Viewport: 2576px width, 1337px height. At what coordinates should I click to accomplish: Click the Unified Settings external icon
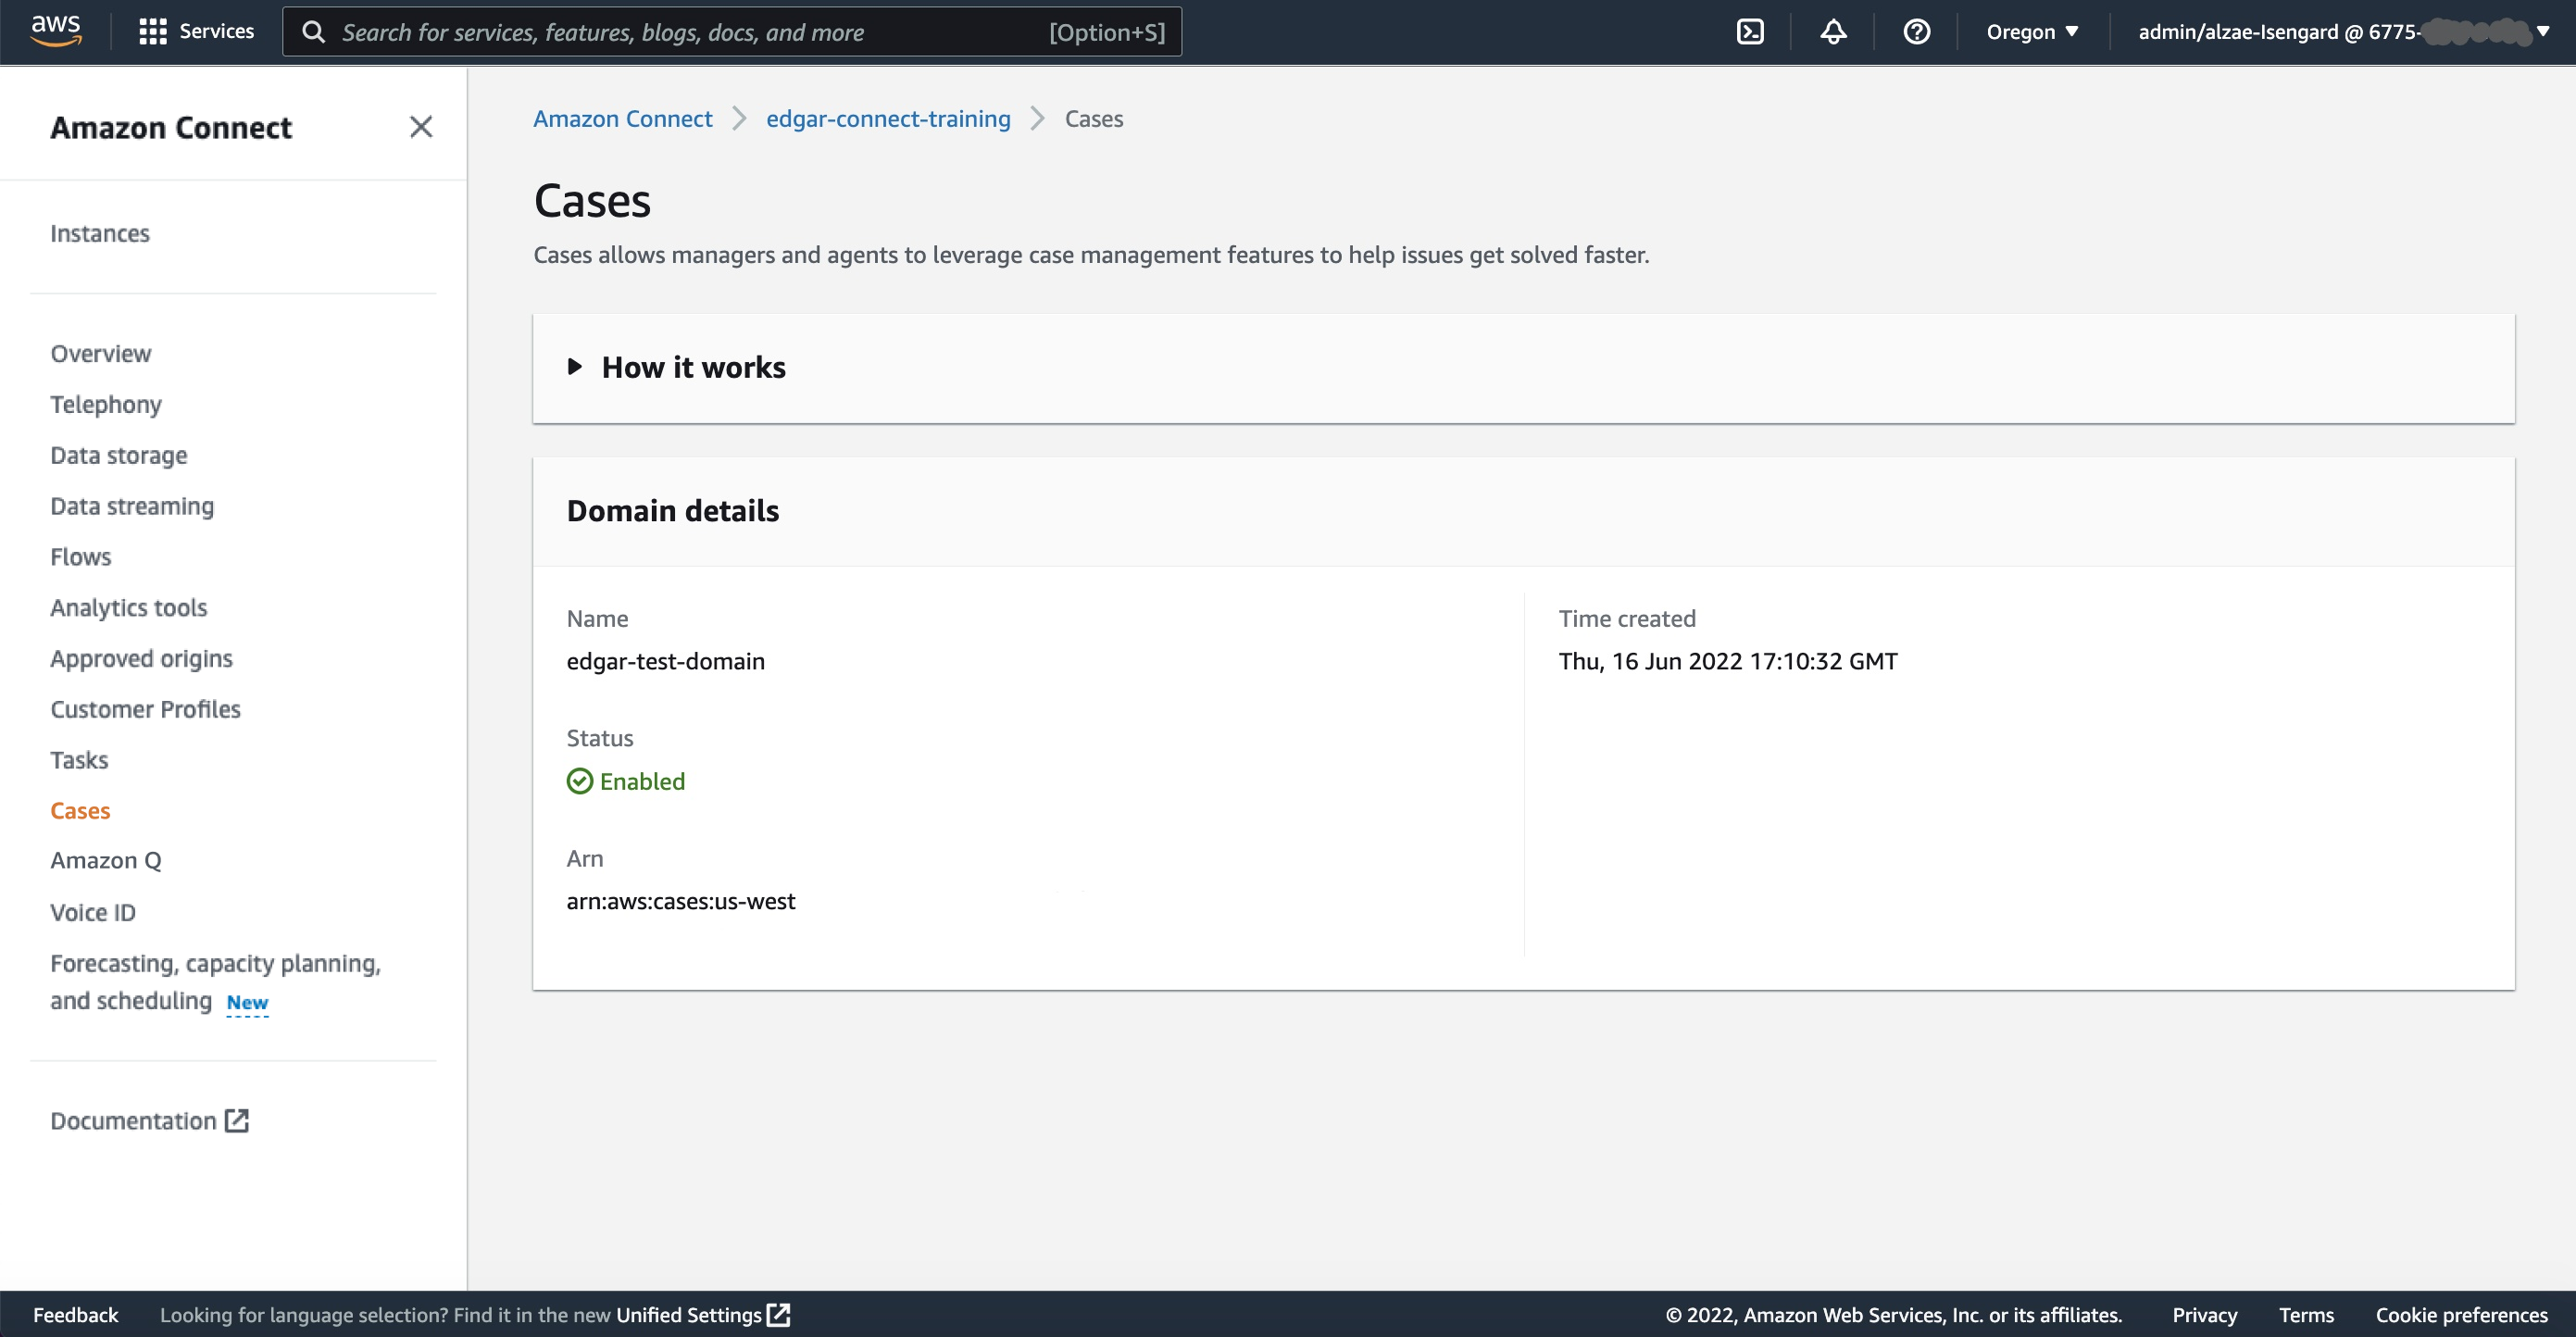(779, 1314)
